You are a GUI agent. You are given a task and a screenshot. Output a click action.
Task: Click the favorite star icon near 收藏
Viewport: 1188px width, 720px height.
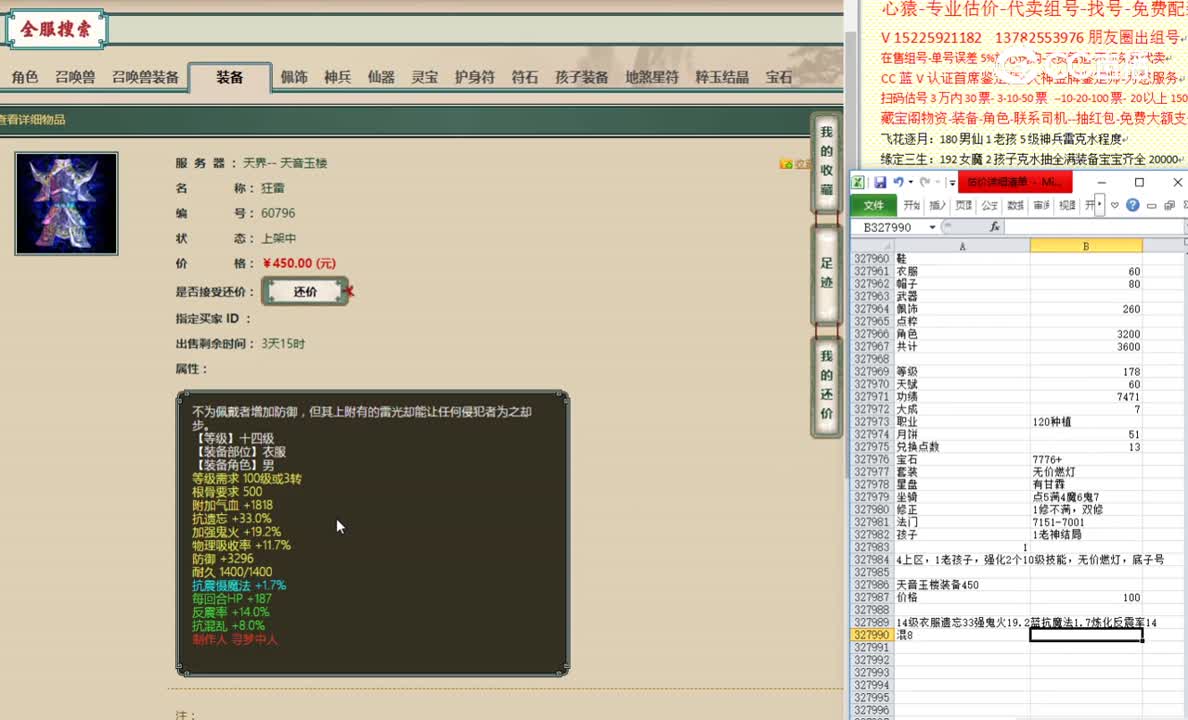click(786, 164)
